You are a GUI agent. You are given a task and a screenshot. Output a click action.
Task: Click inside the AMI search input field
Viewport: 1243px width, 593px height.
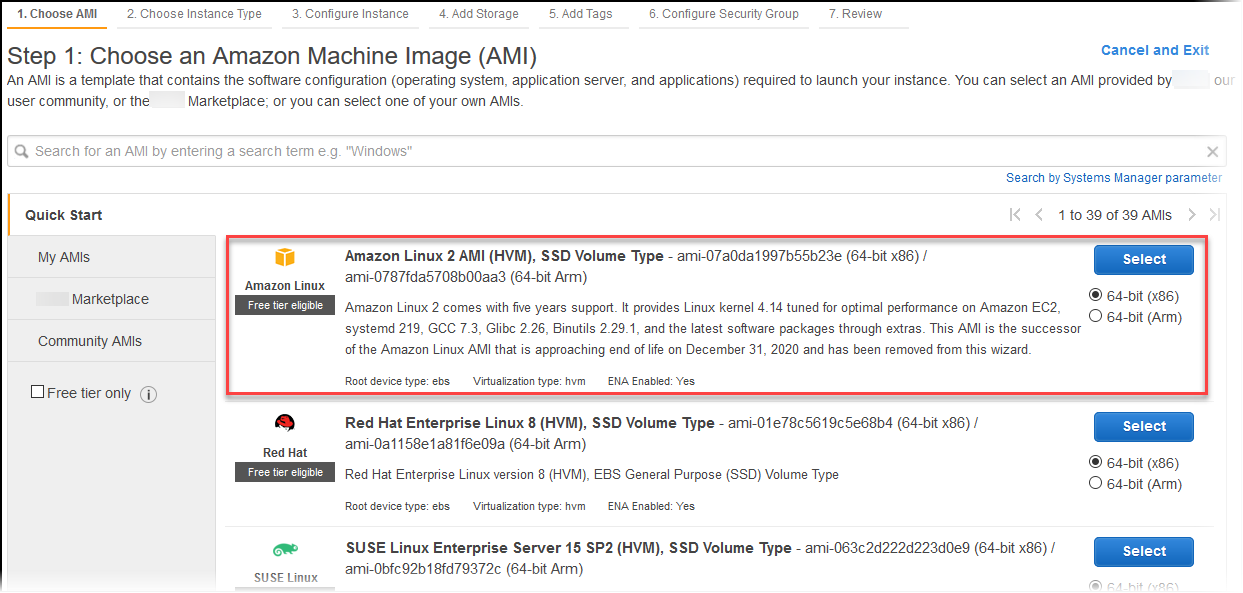tap(400, 151)
